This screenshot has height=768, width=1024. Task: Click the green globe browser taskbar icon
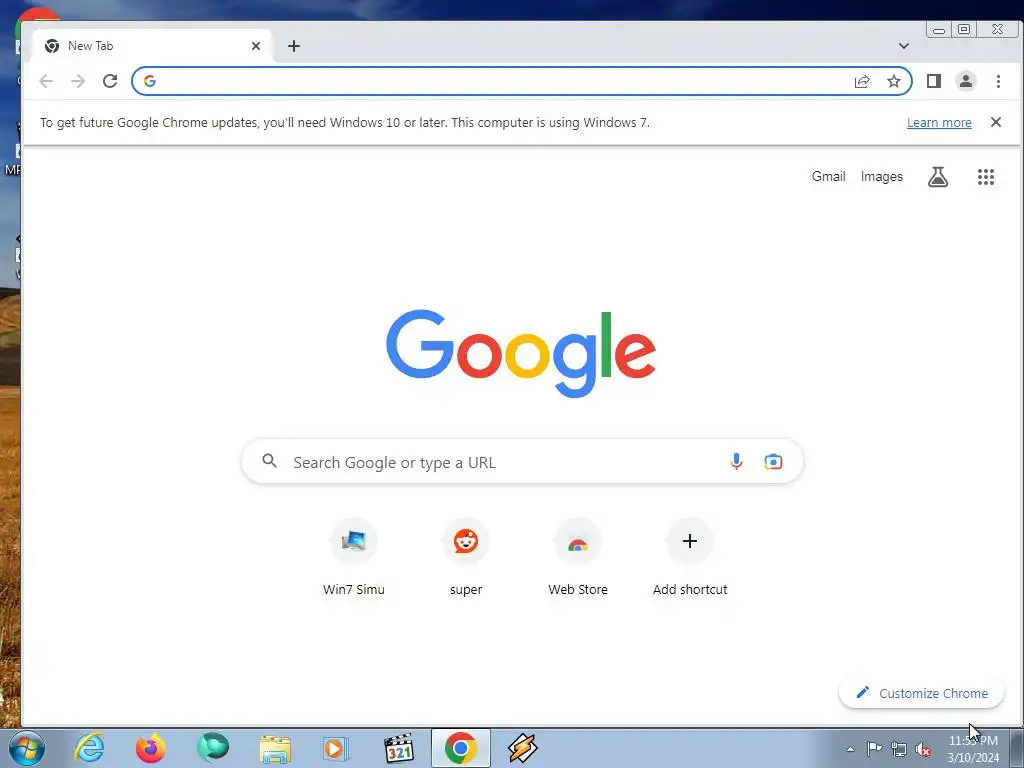pyautogui.click(x=213, y=748)
